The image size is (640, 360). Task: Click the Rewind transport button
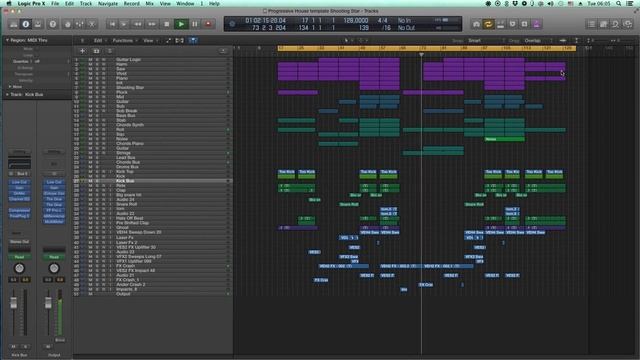tap(138, 24)
